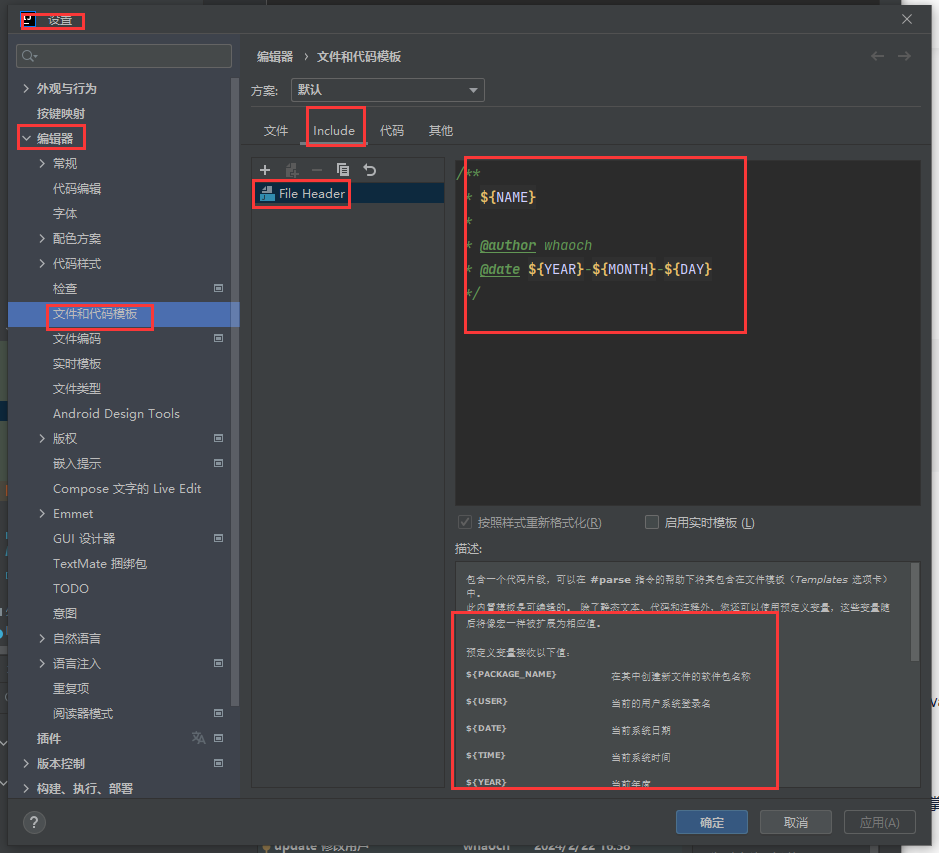
Task: Close the settings dialog
Action: (x=907, y=19)
